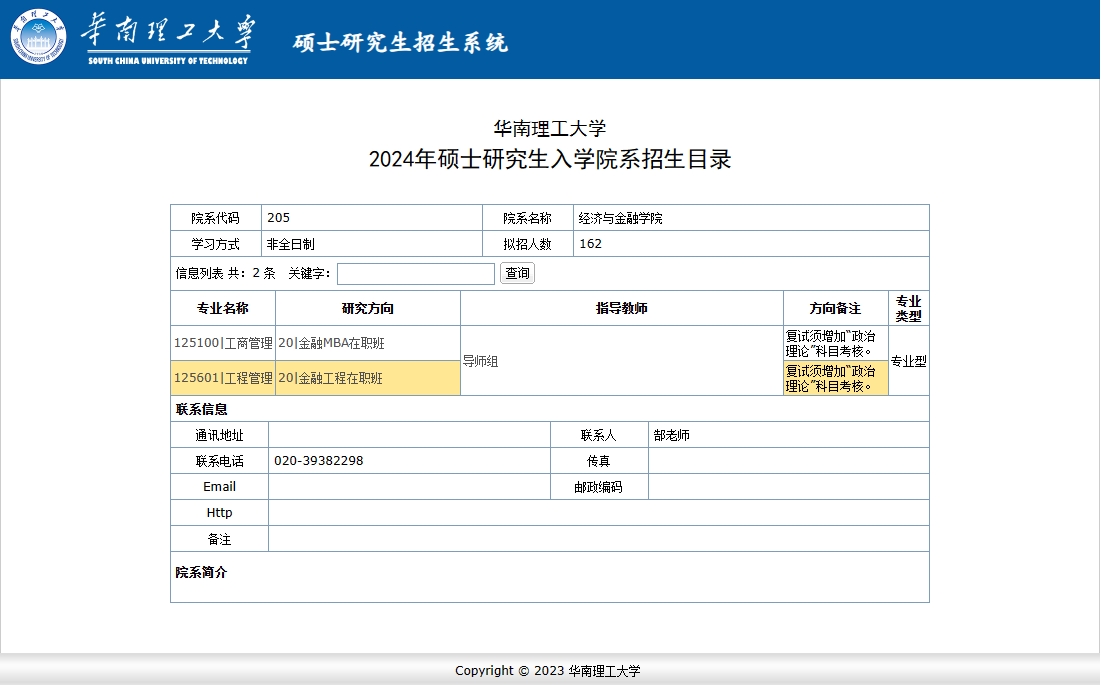This screenshot has width=1101, height=685.
Task: Click the 联系信息 section heading
Action: click(x=202, y=409)
